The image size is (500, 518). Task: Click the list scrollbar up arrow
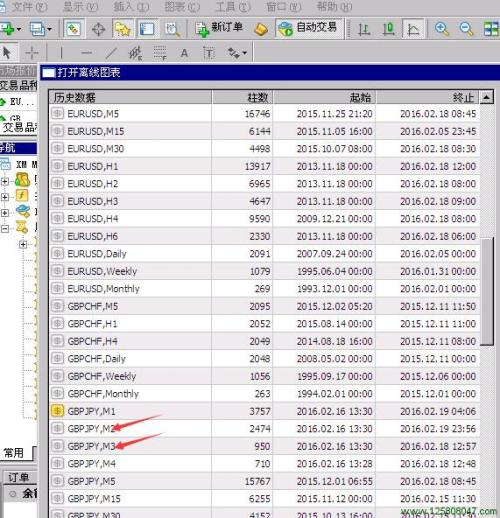486,97
